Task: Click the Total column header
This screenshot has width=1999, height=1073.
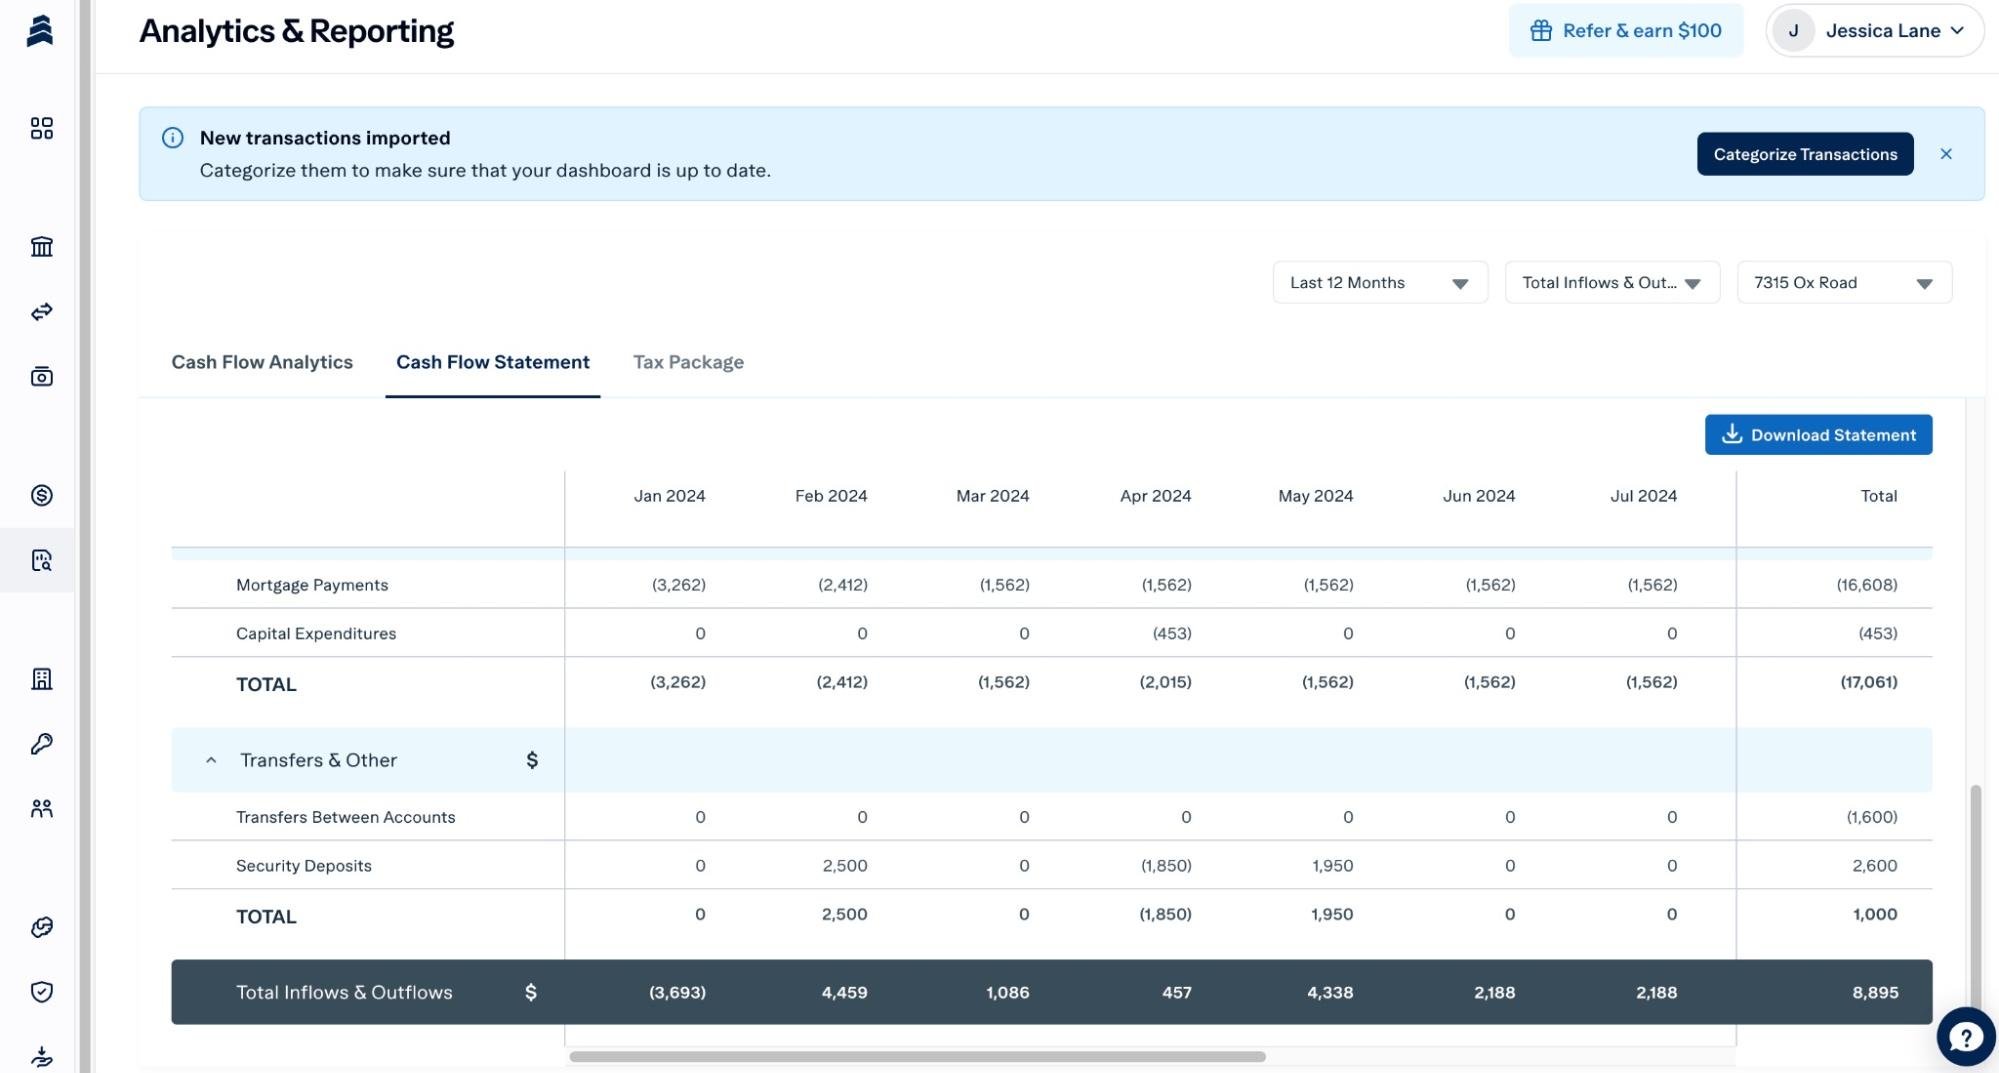Action: (1878, 496)
